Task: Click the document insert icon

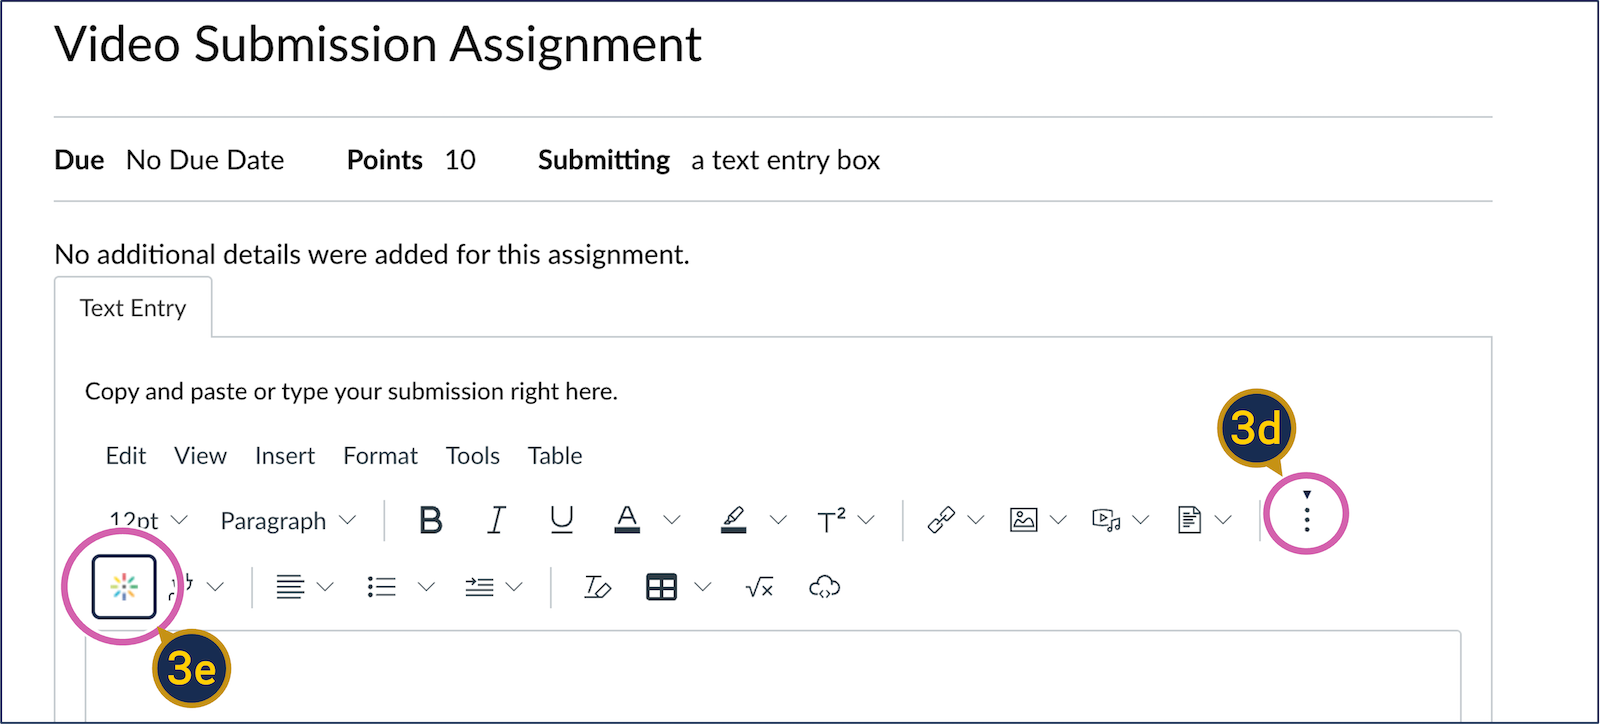Action: click(x=1189, y=520)
